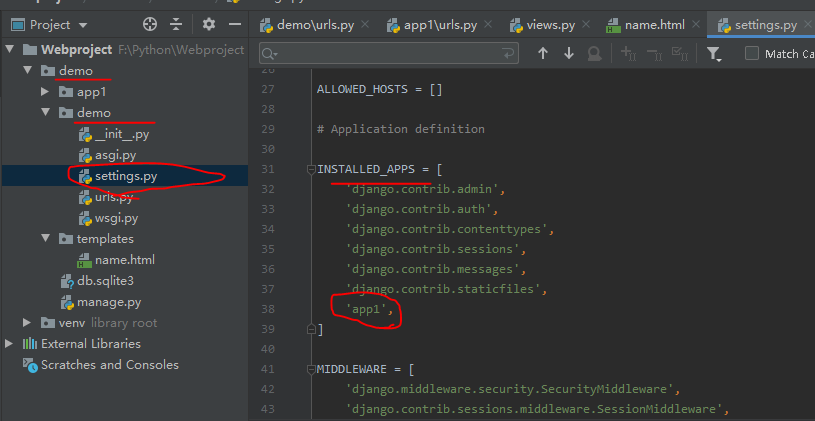815x421 pixels.
Task: Click 'django.contrib.auth' string on line 33
Action: click(419, 209)
